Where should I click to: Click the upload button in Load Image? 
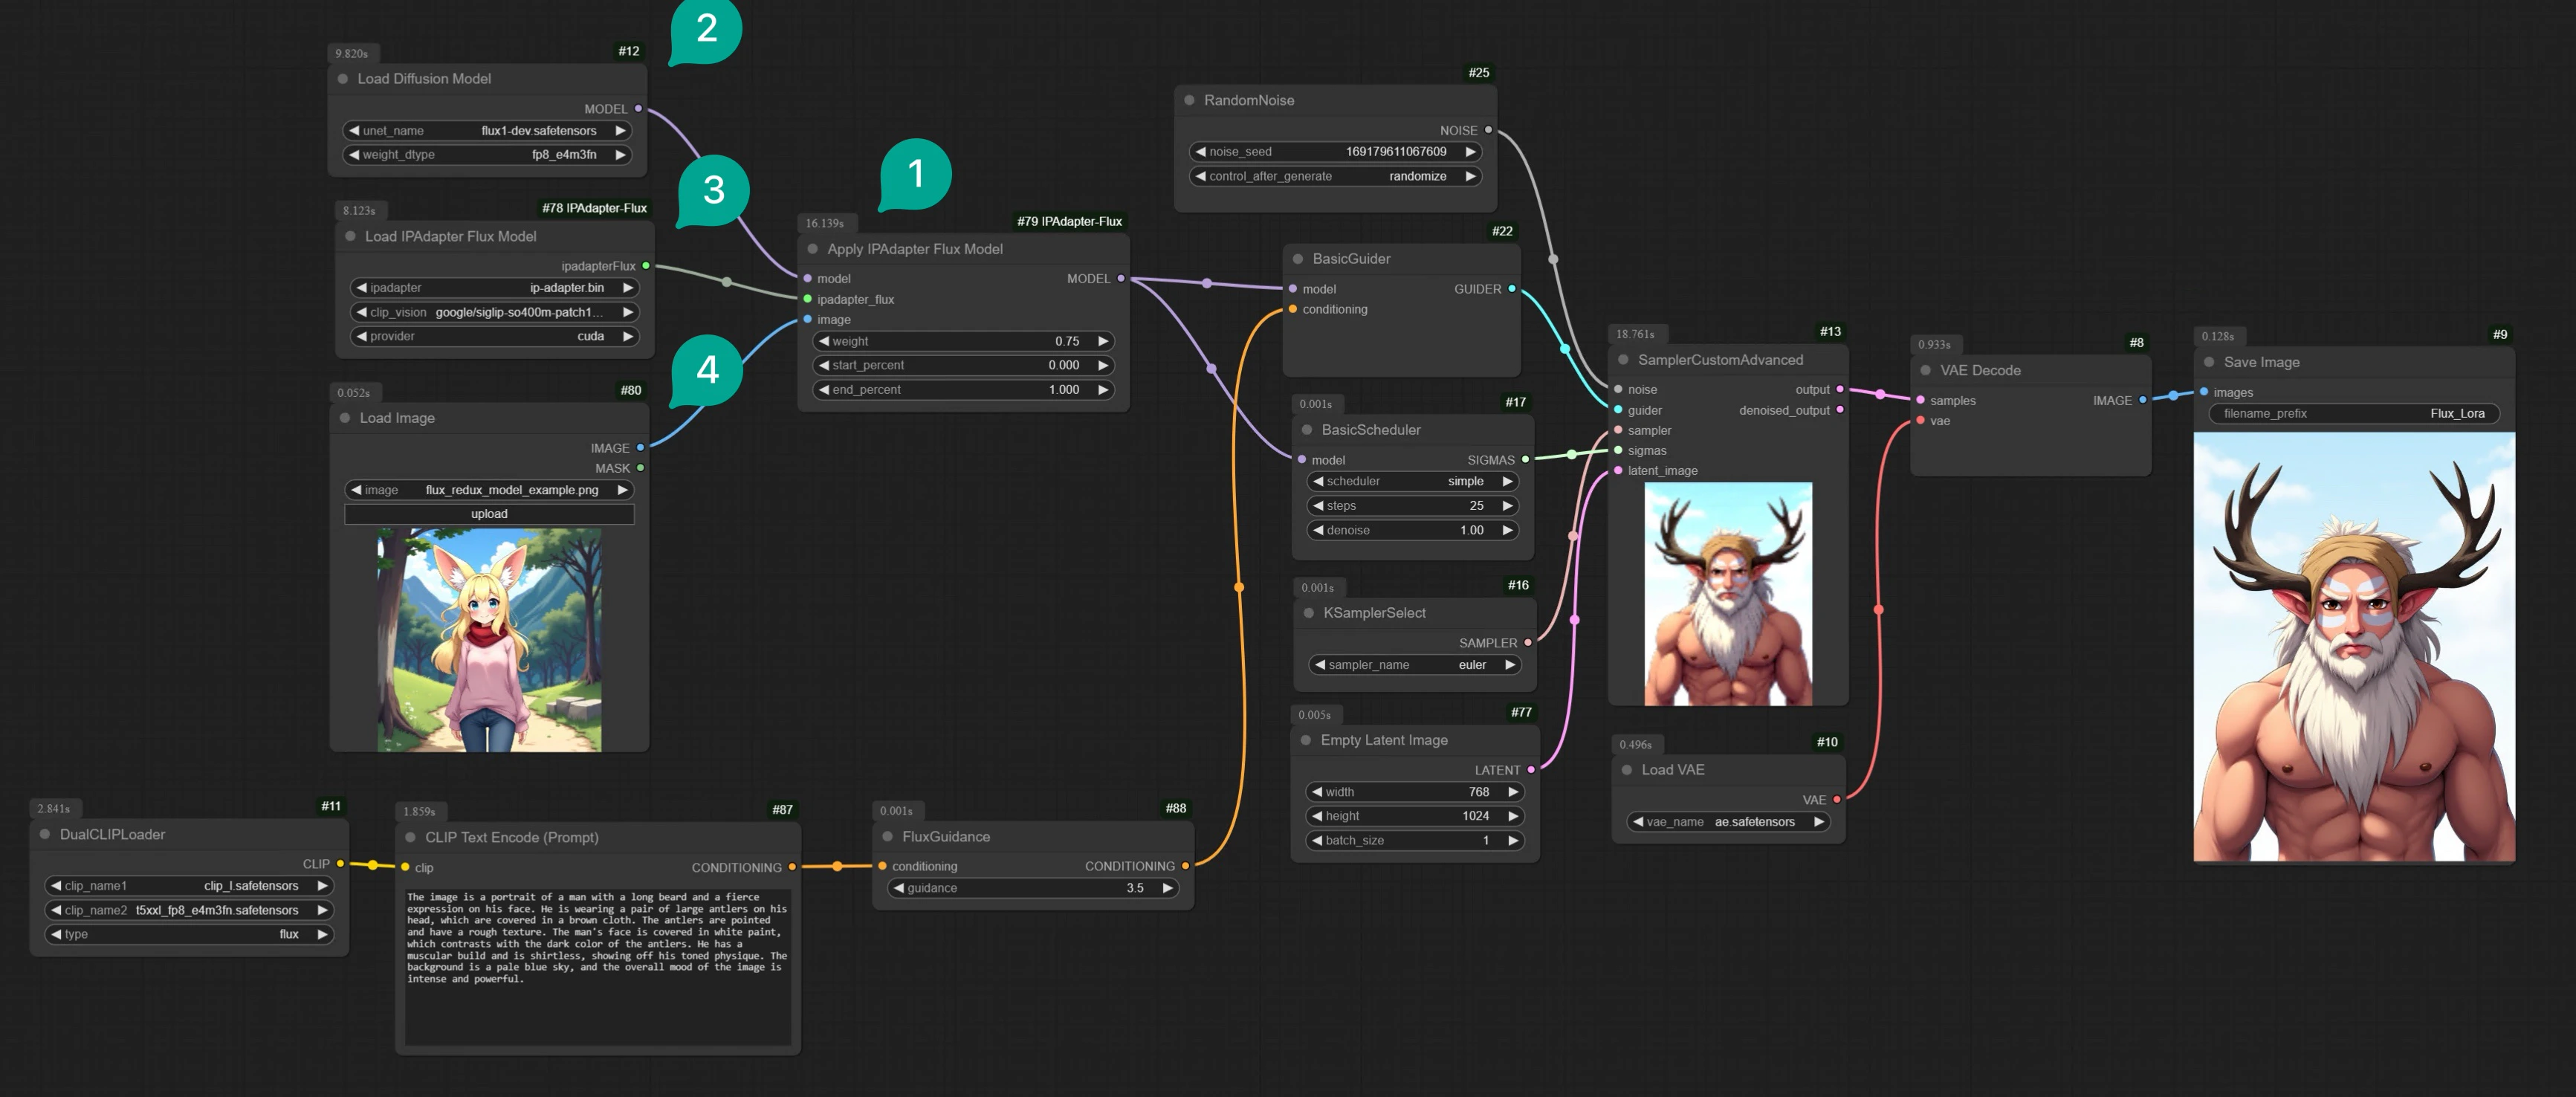[489, 514]
